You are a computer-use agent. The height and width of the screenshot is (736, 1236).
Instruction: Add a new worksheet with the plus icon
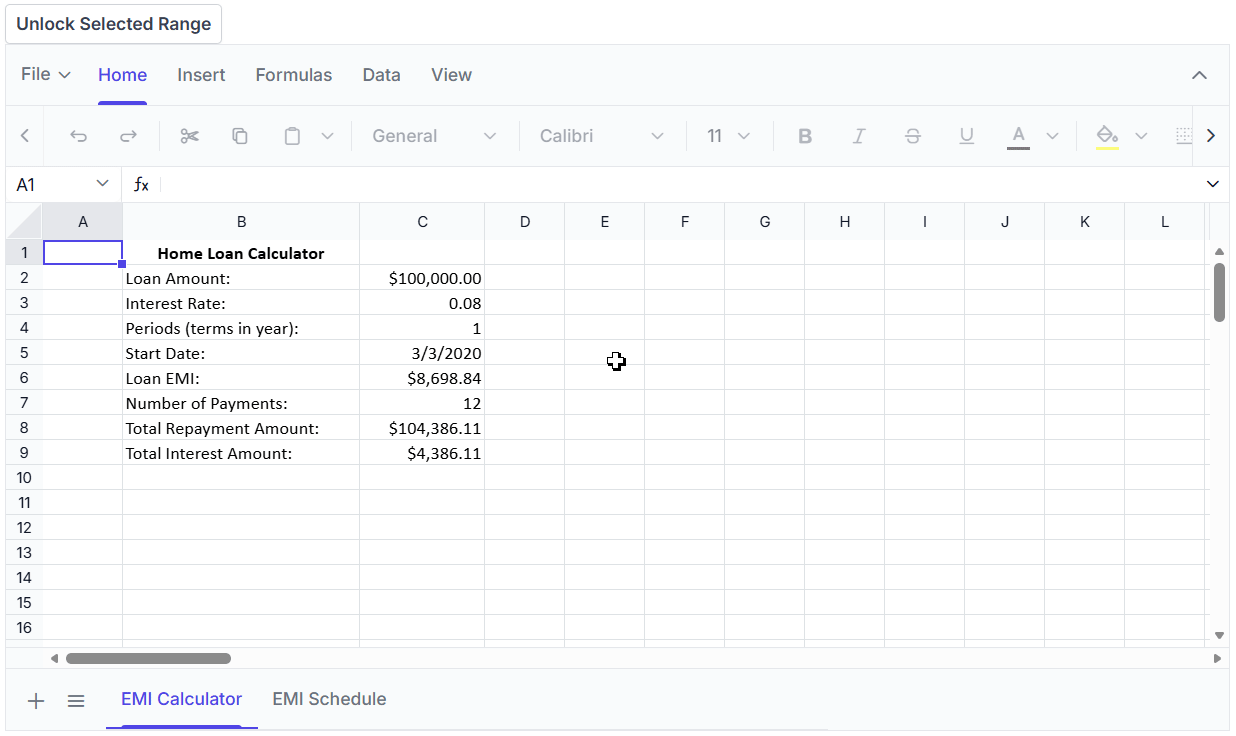click(36, 700)
